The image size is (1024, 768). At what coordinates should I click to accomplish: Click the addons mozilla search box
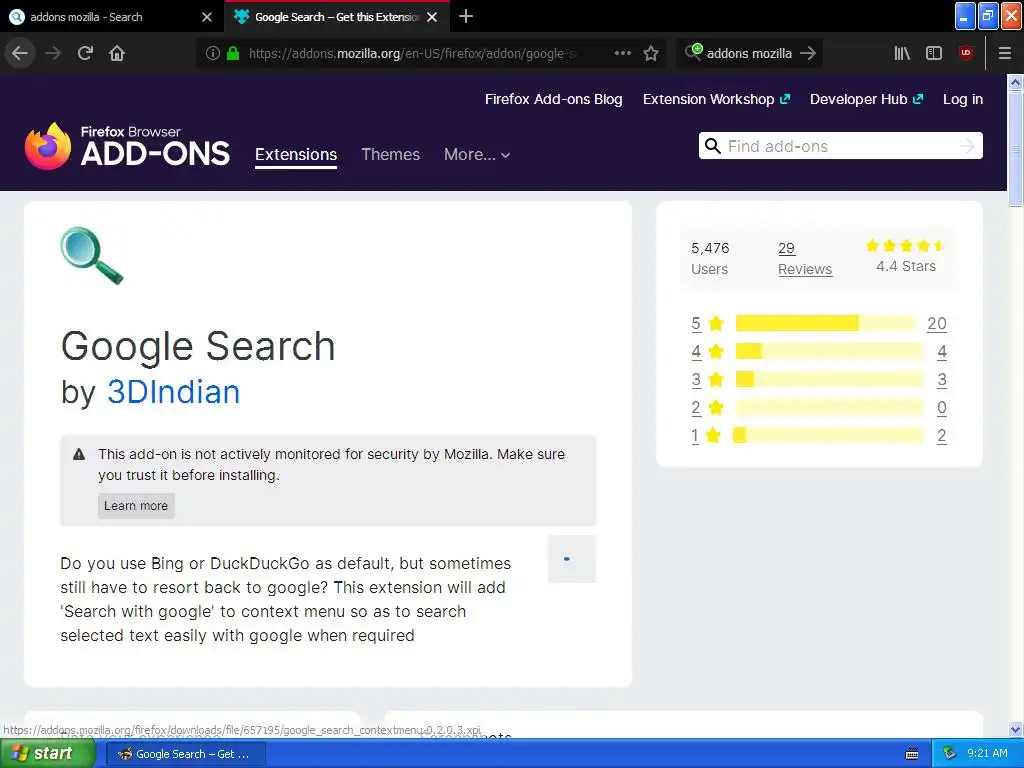click(749, 53)
